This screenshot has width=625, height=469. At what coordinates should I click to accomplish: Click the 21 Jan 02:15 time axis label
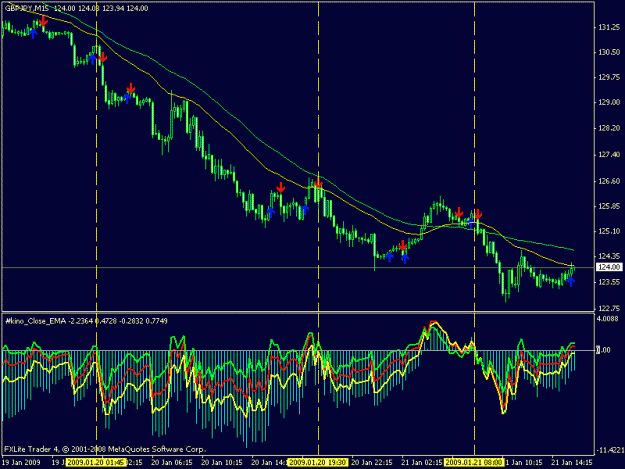coord(422,462)
